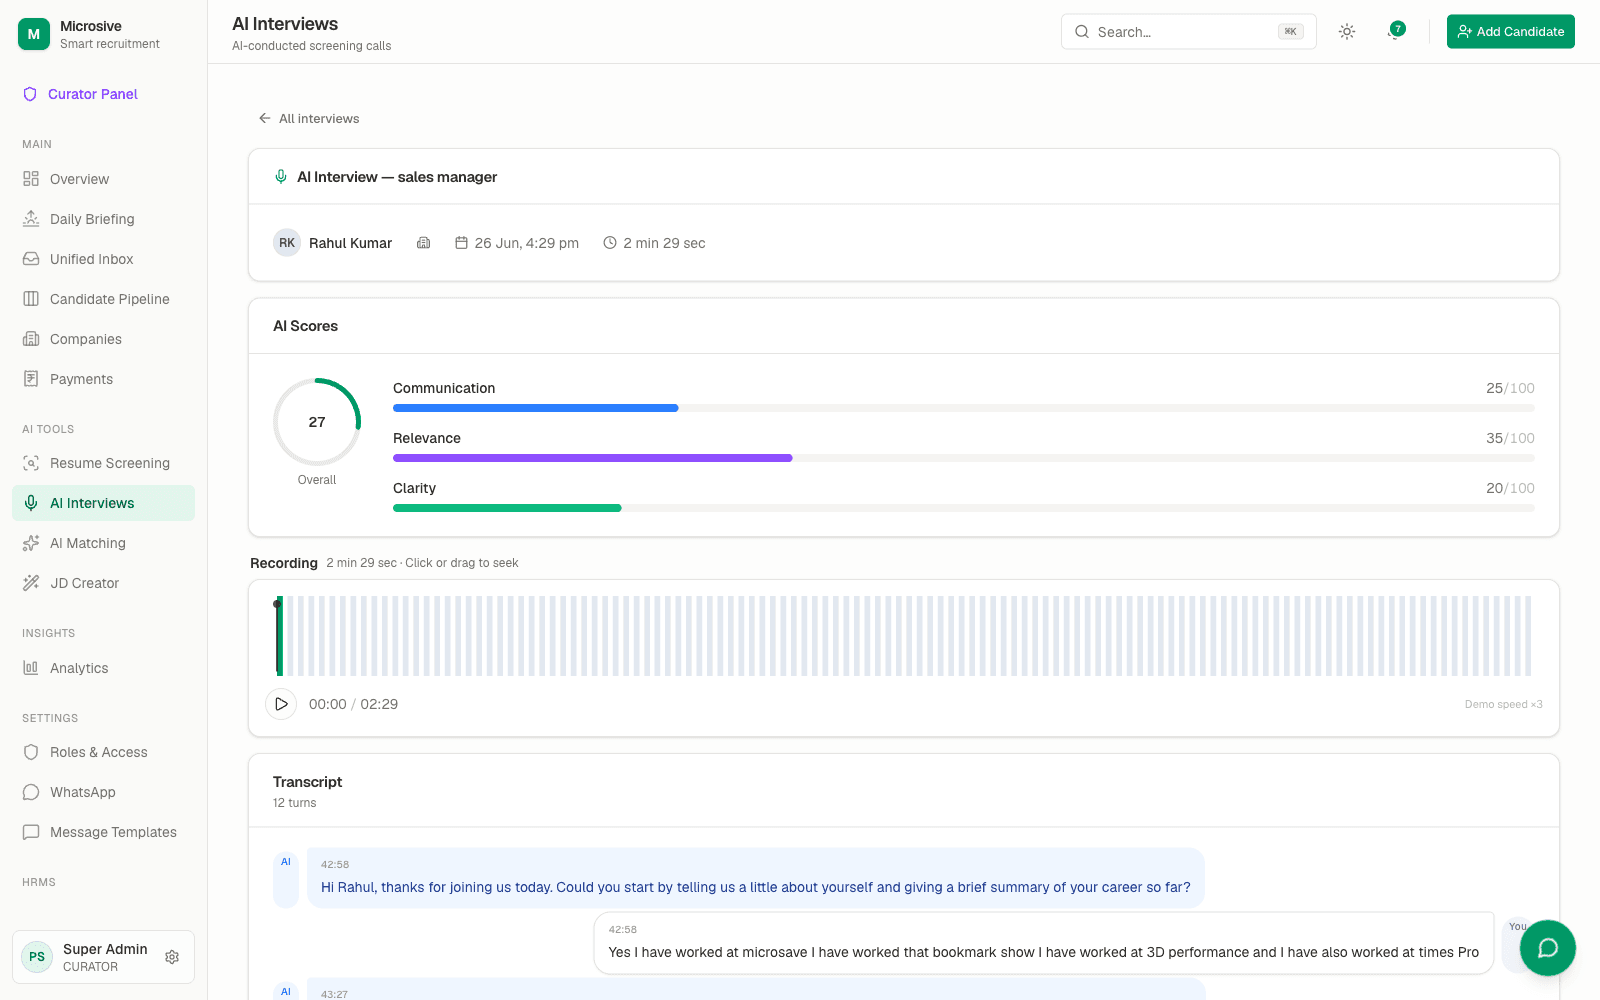Image resolution: width=1600 pixels, height=1000 pixels.
Task: Click the Demo speed ×3 label
Action: click(x=1503, y=704)
